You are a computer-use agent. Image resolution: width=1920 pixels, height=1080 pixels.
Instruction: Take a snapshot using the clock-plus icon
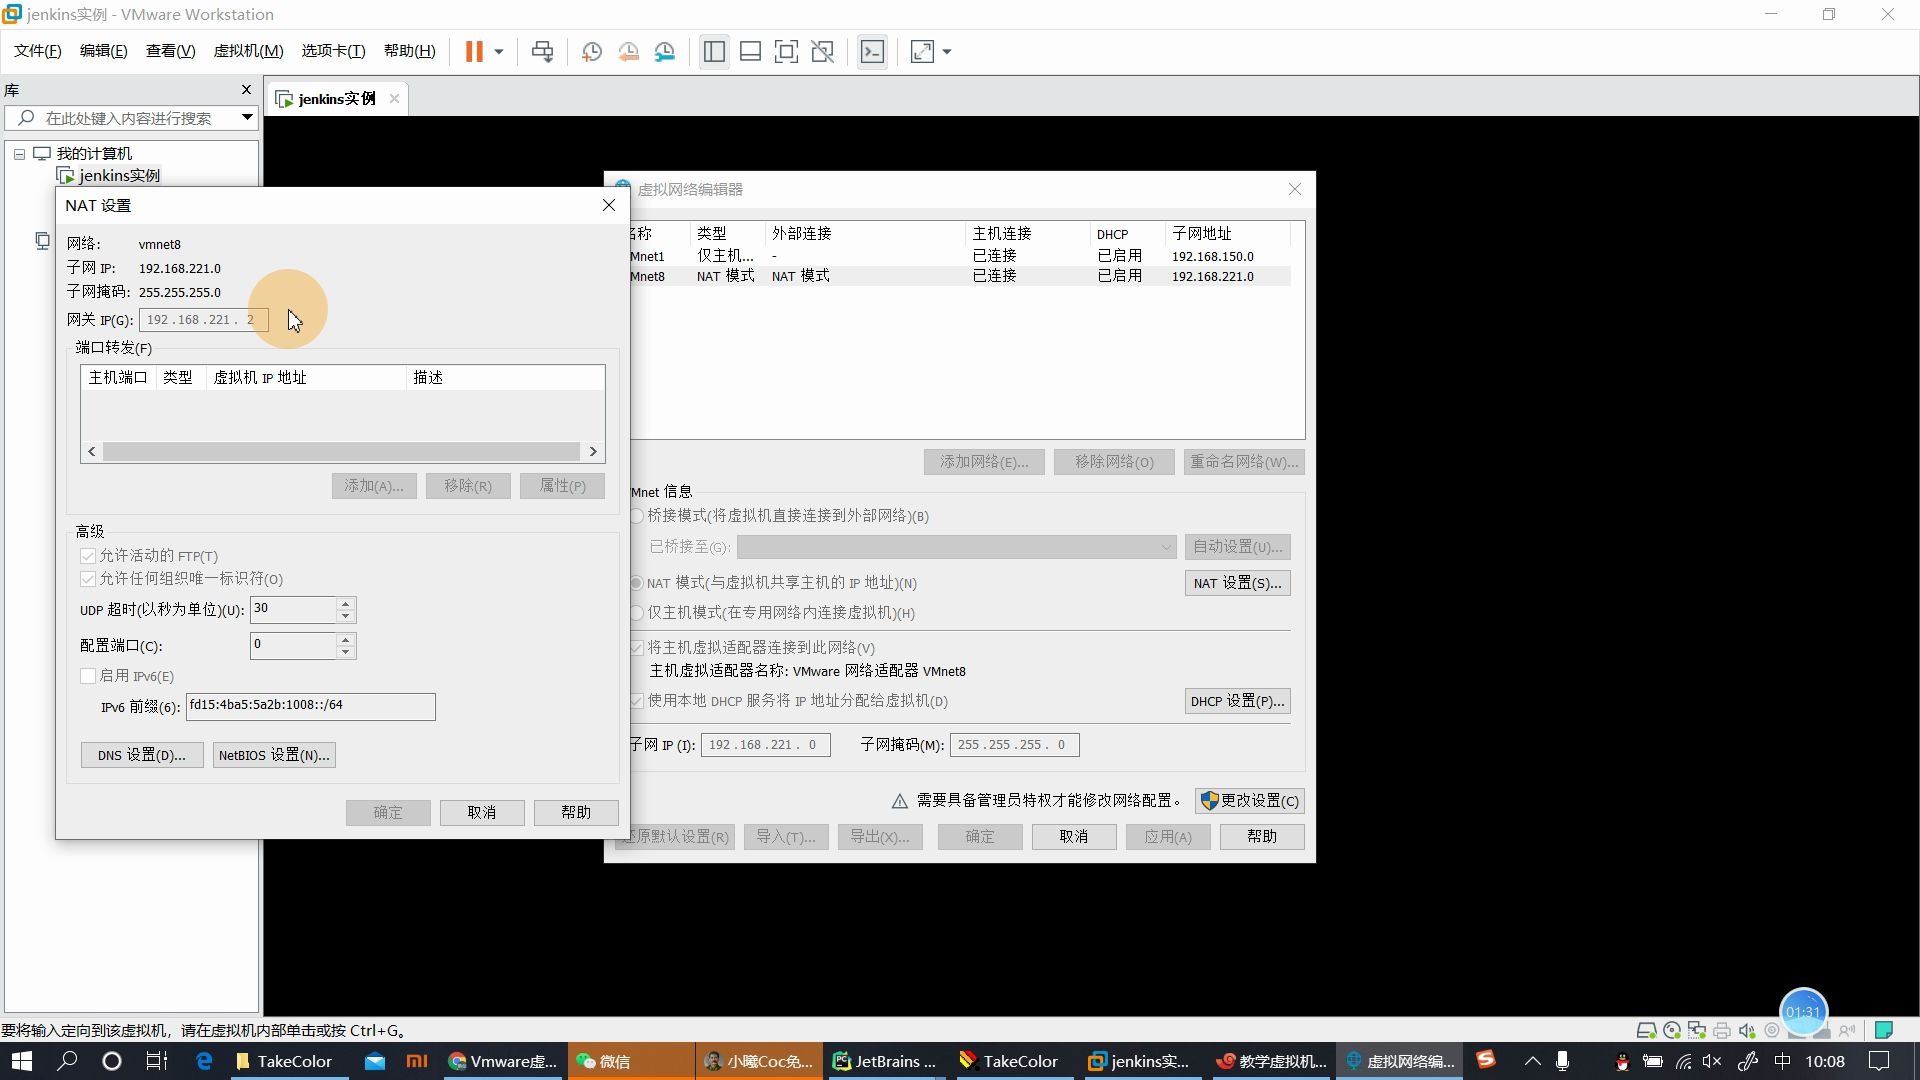591,51
